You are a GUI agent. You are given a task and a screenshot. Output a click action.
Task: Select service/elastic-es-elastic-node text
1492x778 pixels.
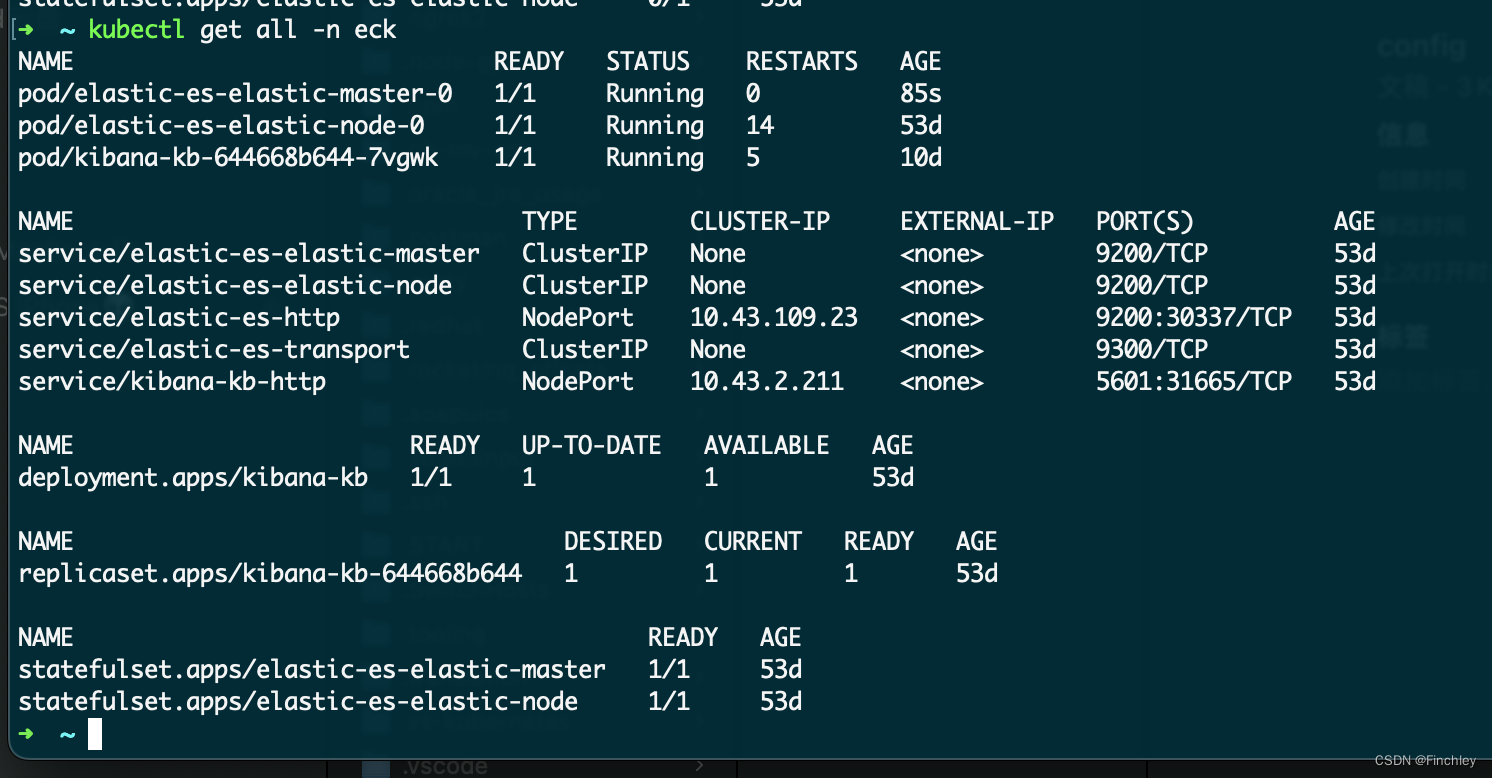(235, 286)
